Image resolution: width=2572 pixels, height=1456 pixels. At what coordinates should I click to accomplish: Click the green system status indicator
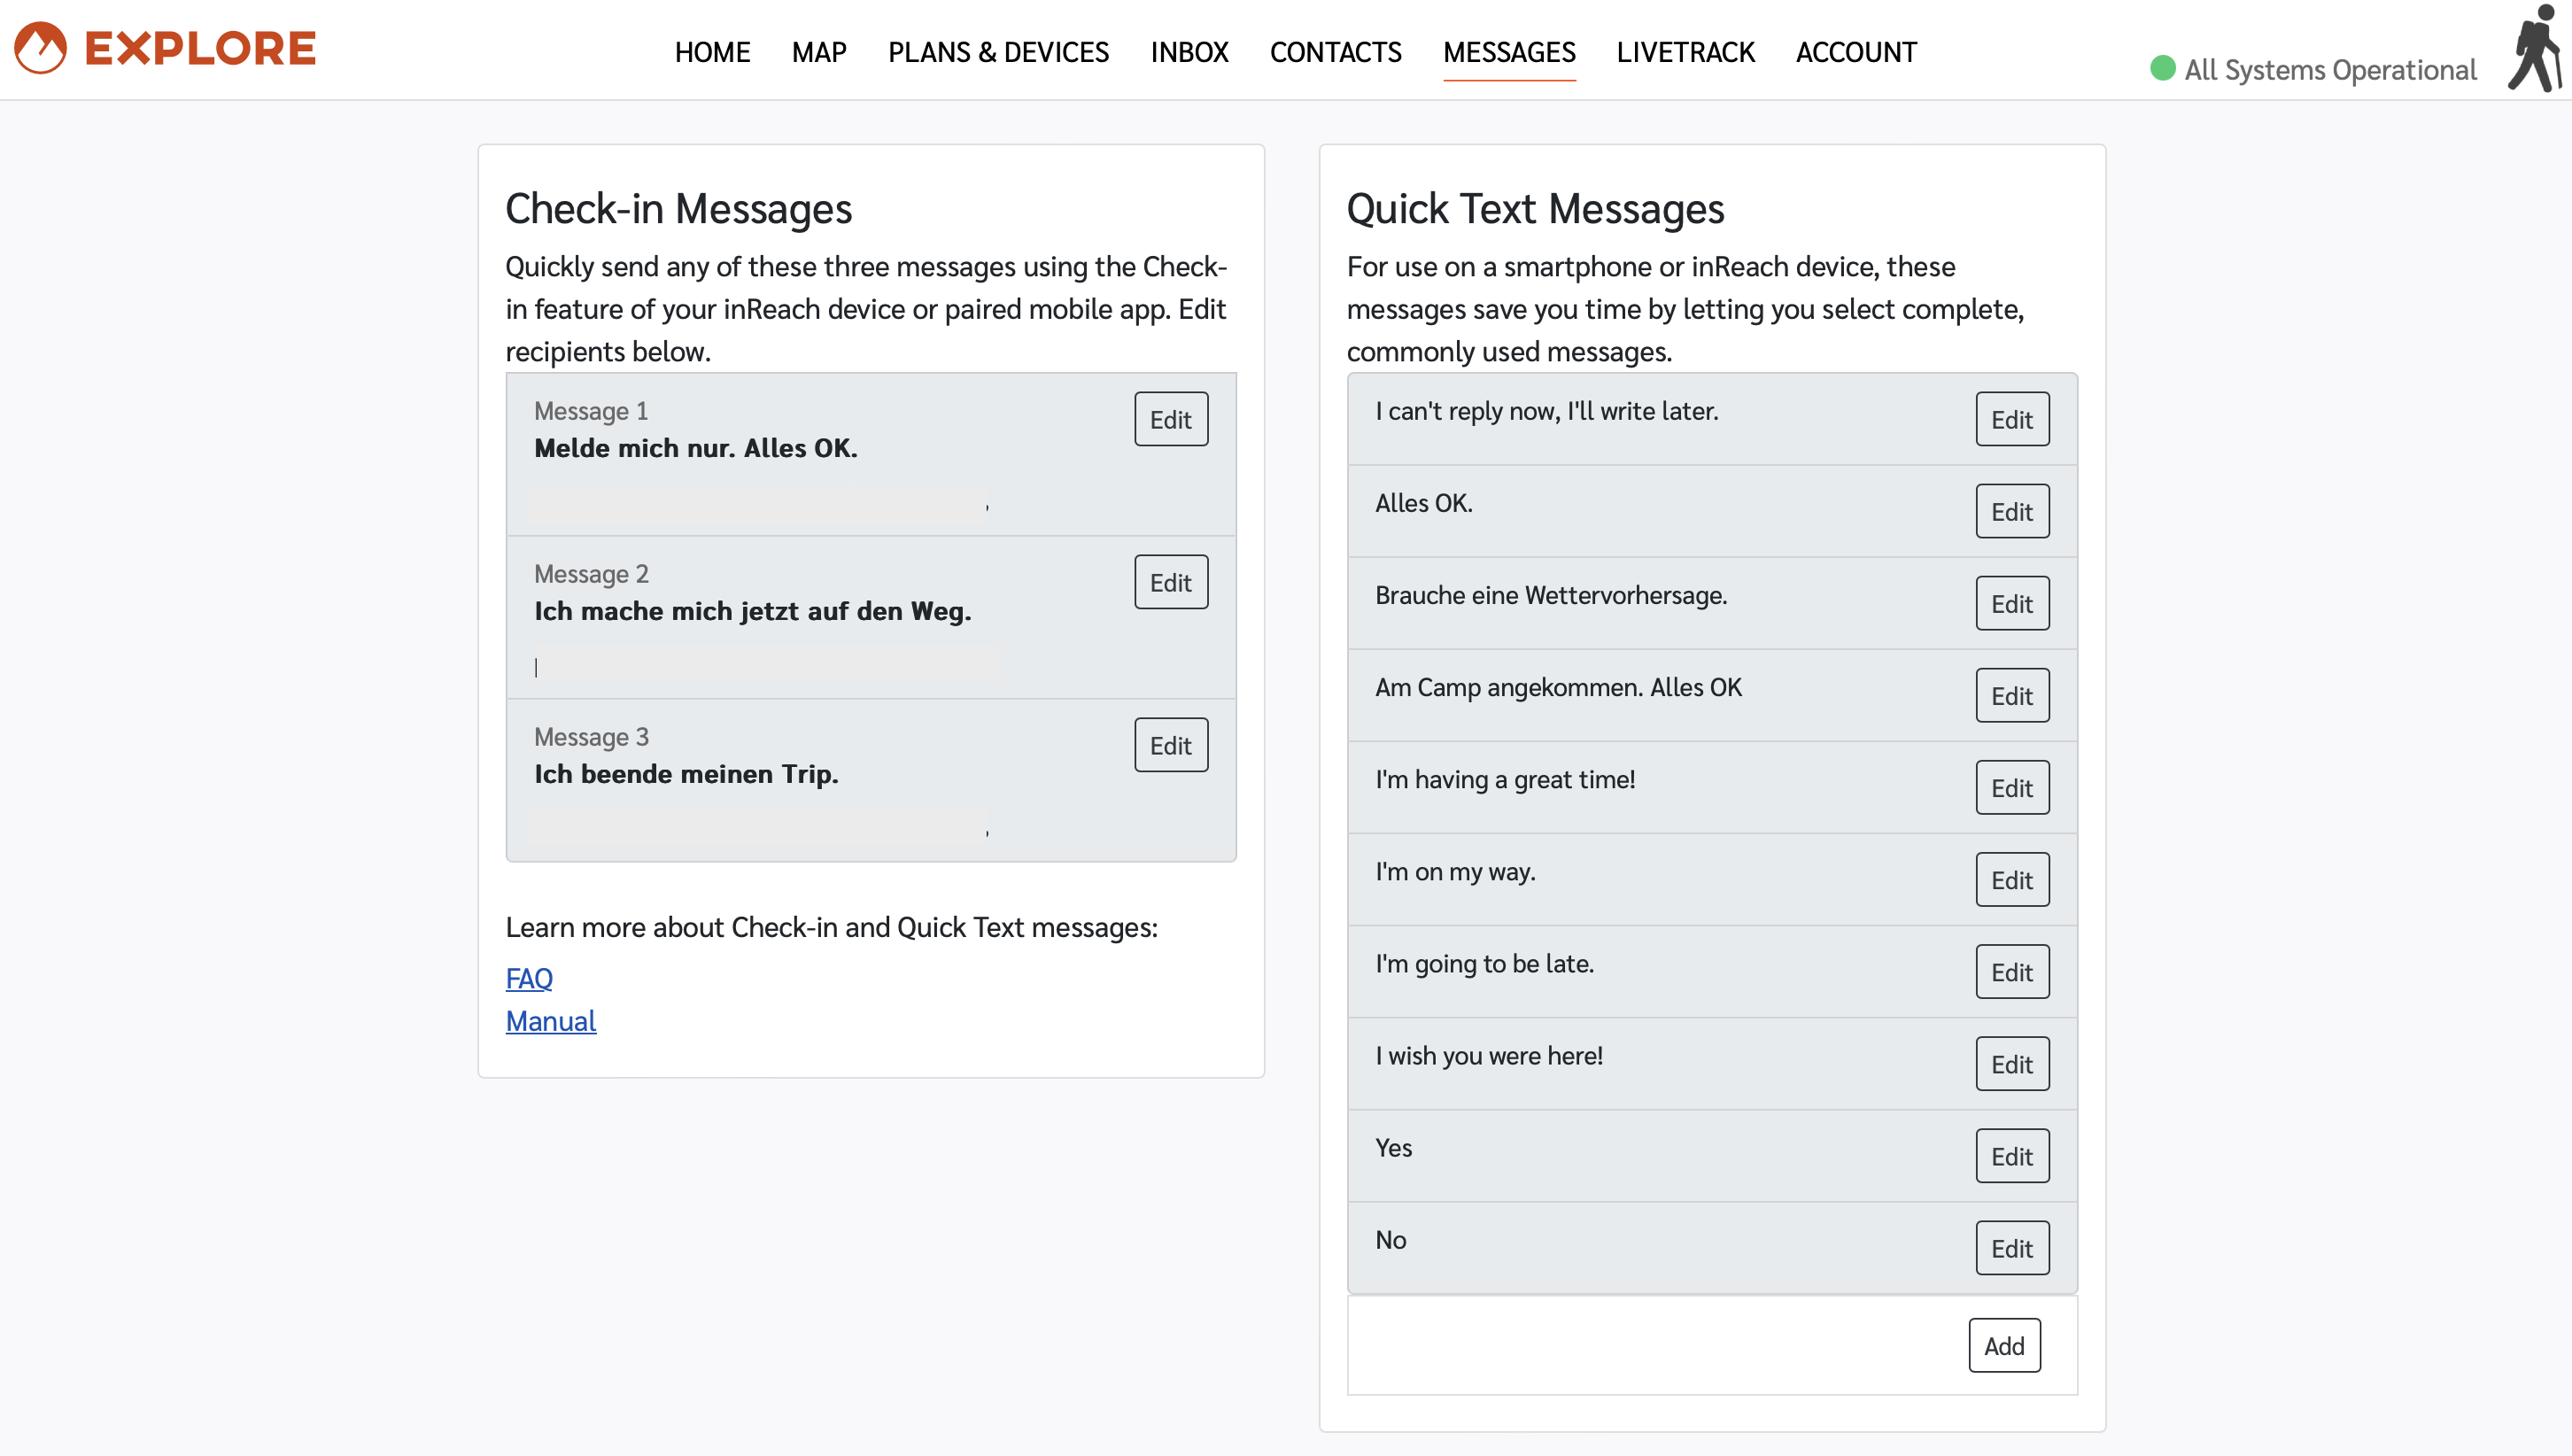click(x=2163, y=68)
